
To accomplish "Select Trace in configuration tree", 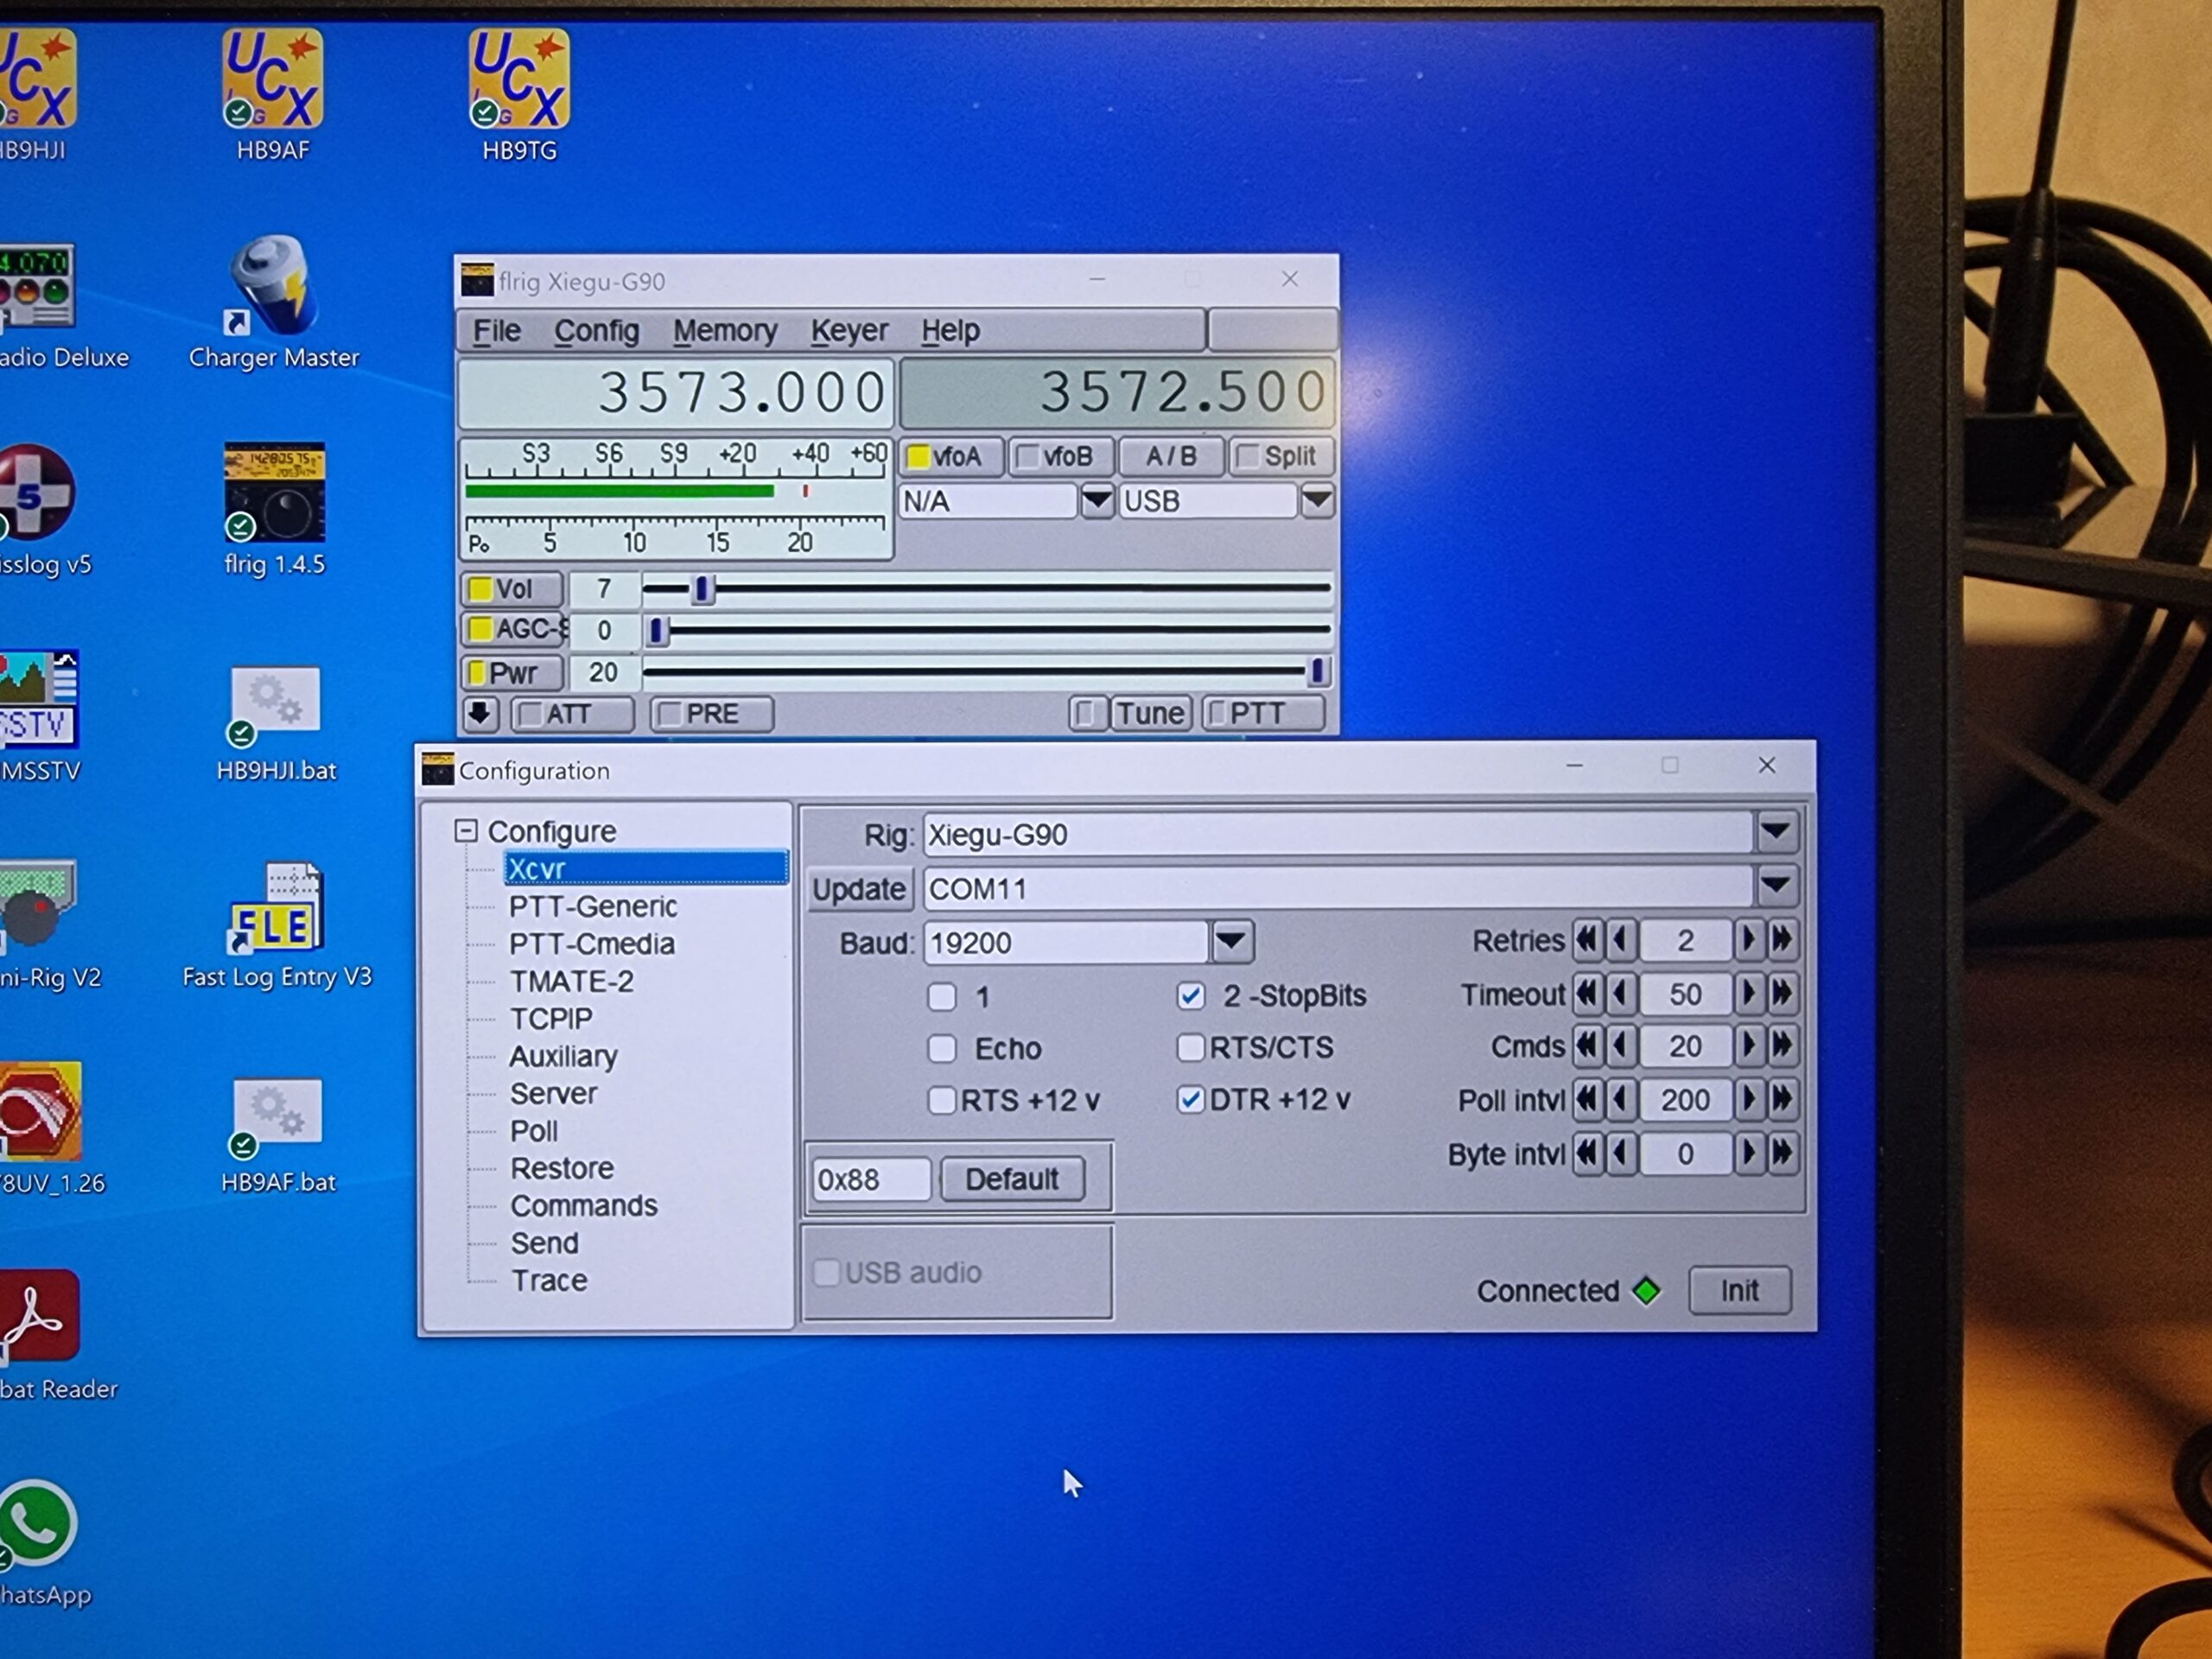I will tap(549, 1281).
